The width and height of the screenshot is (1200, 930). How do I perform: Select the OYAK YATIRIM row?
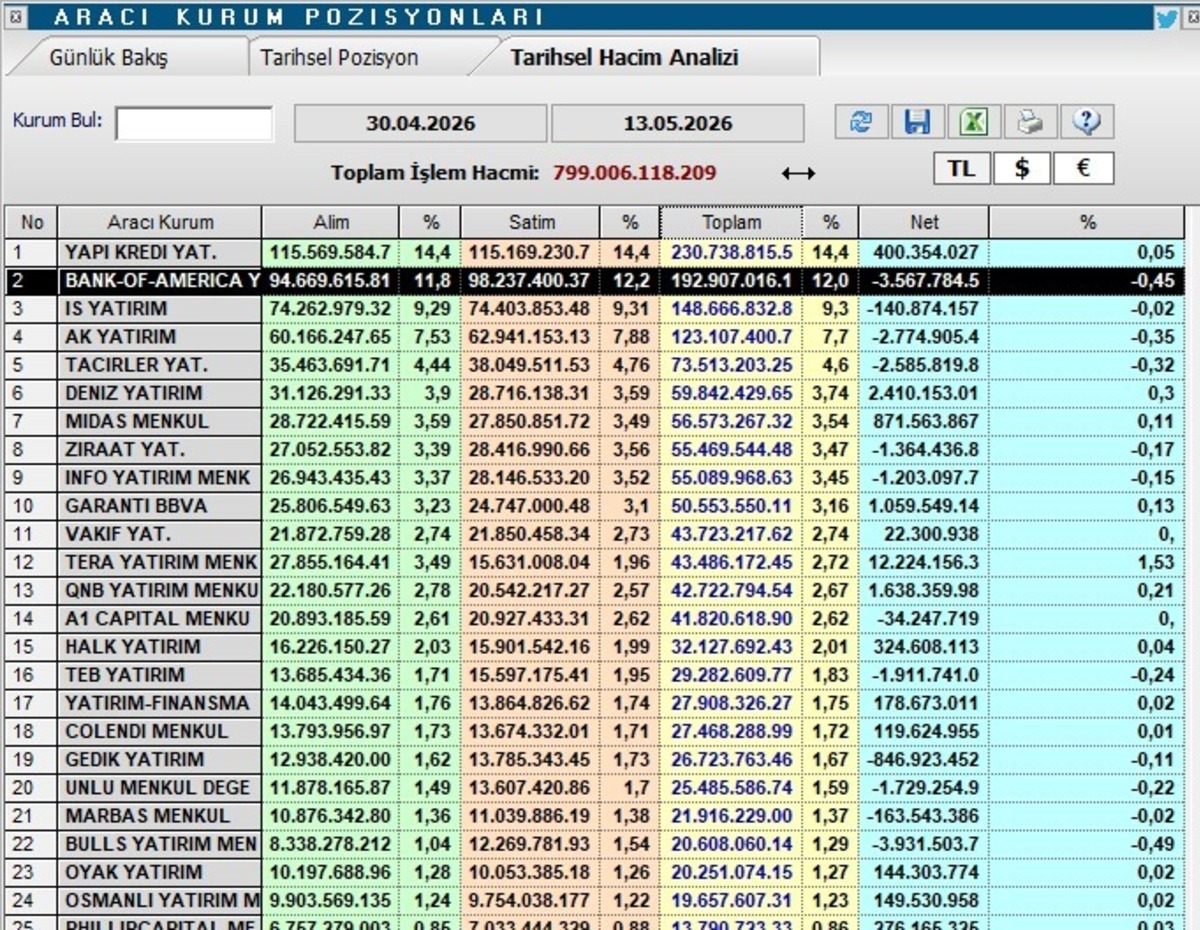[x=595, y=872]
